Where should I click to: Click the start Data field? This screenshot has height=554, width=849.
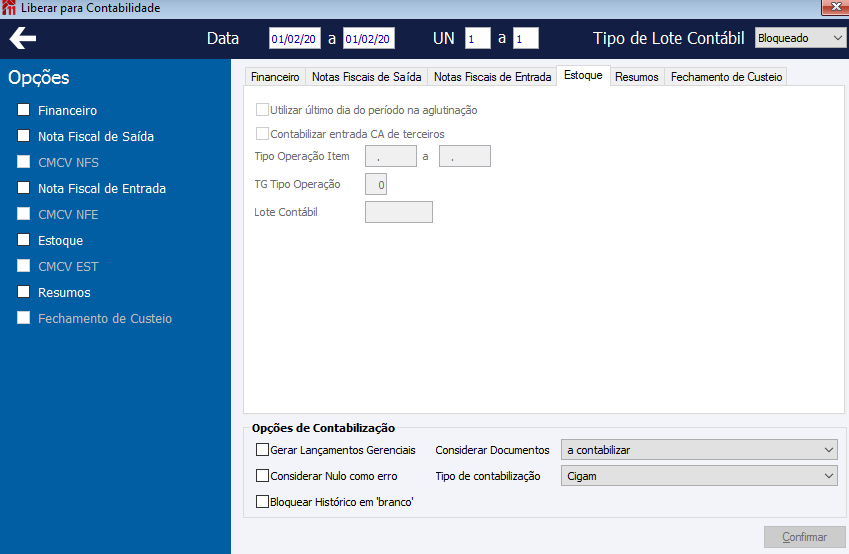295,38
